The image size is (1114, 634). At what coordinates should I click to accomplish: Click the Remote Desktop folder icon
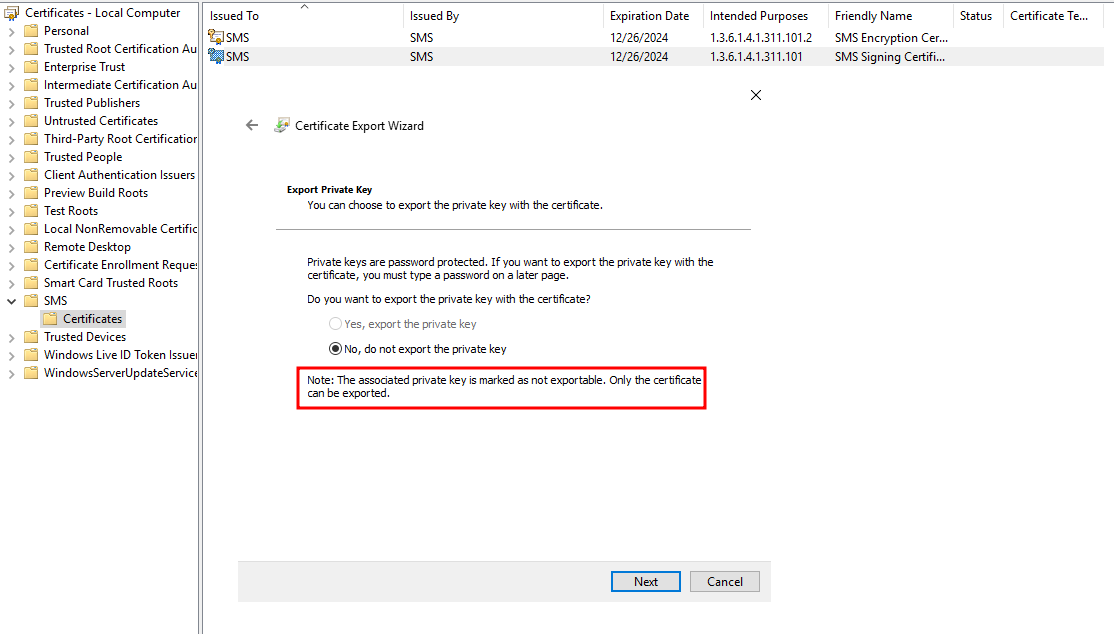pyautogui.click(x=31, y=247)
